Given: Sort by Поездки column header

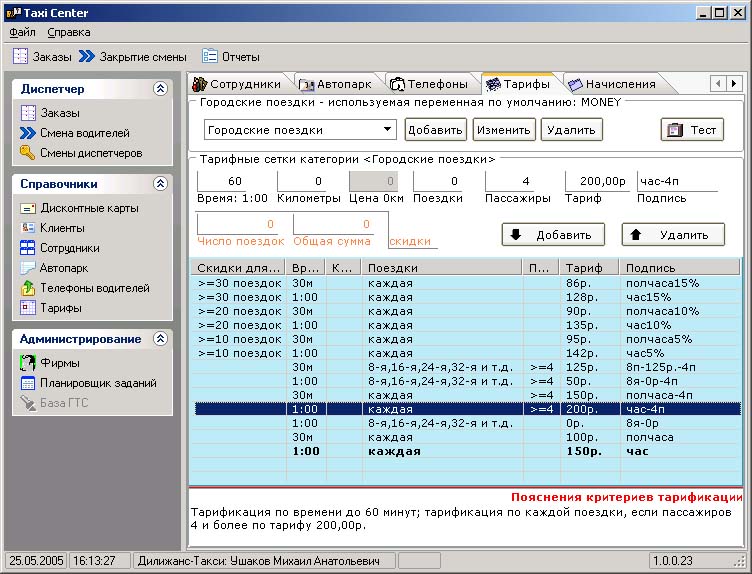Looking at the screenshot, I should click(441, 268).
